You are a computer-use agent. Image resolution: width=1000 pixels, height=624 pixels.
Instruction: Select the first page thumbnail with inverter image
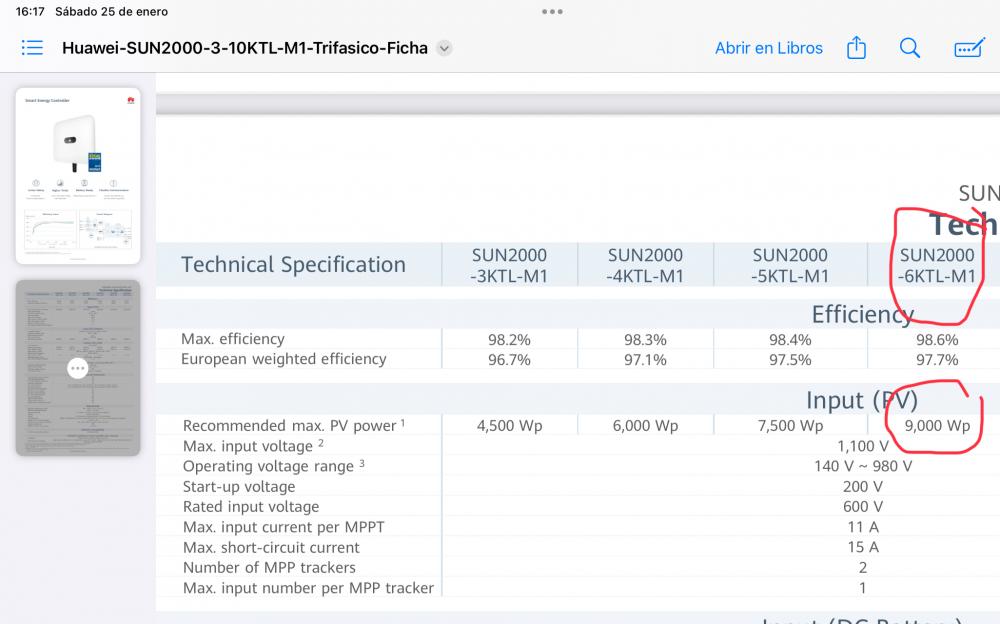[78, 175]
